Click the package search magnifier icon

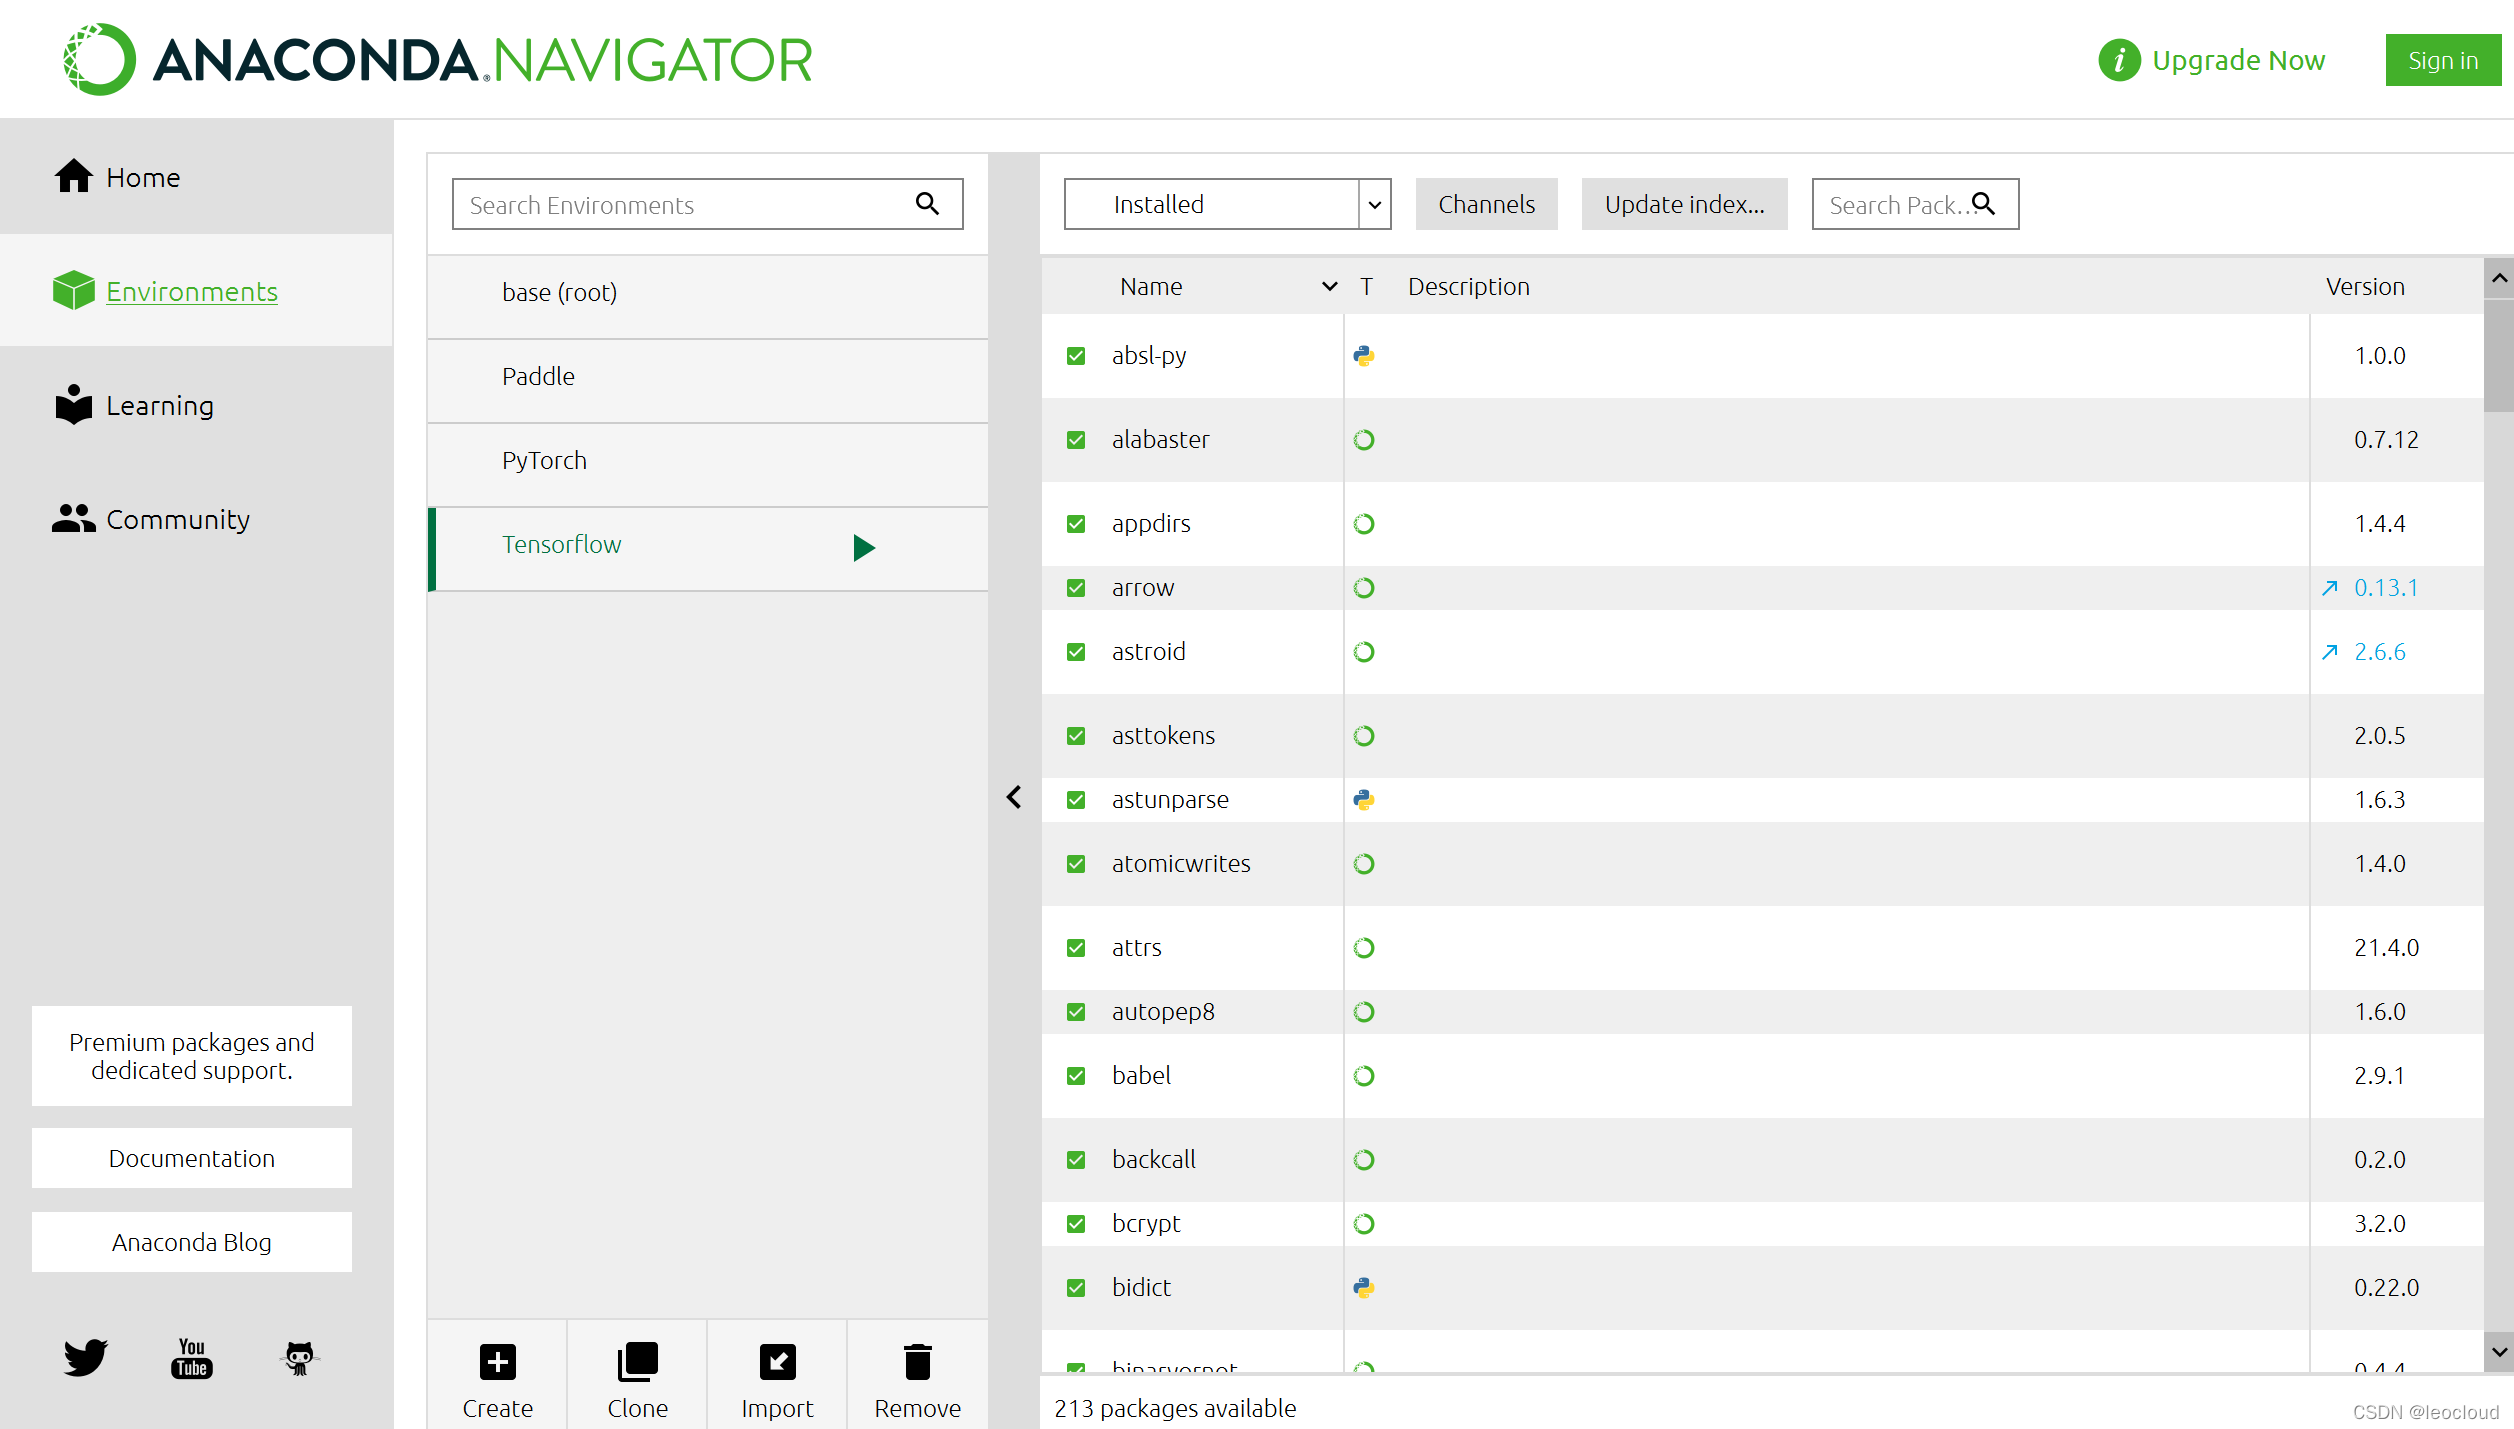point(1984,204)
